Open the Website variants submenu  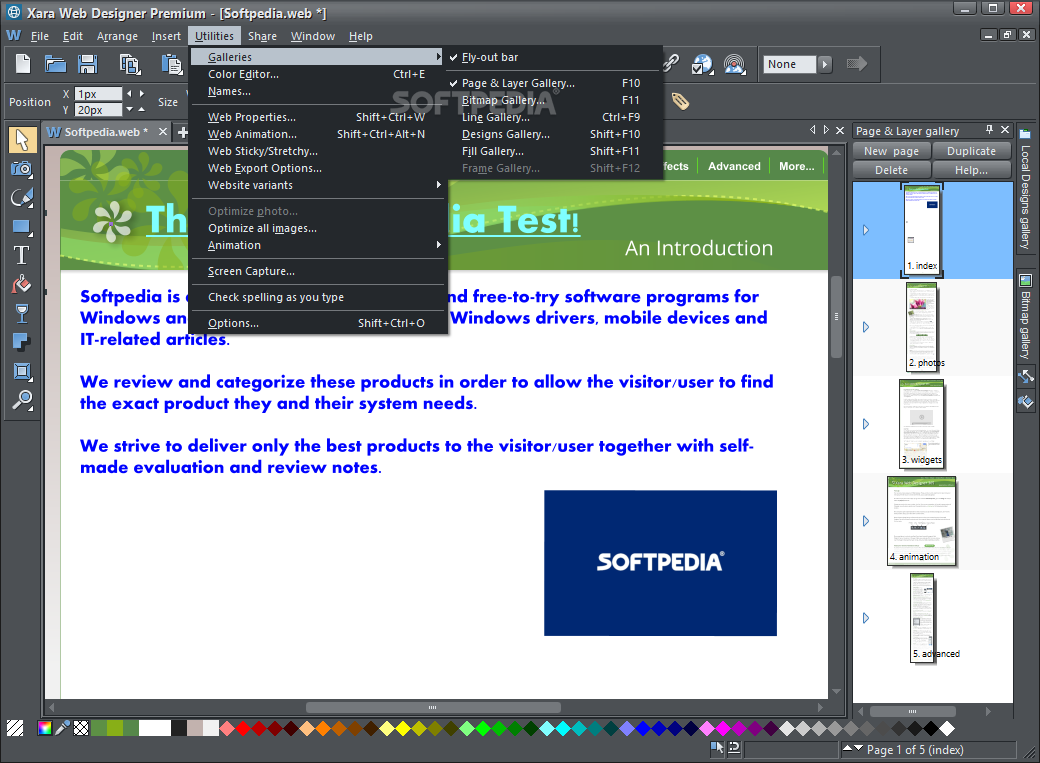(x=318, y=185)
